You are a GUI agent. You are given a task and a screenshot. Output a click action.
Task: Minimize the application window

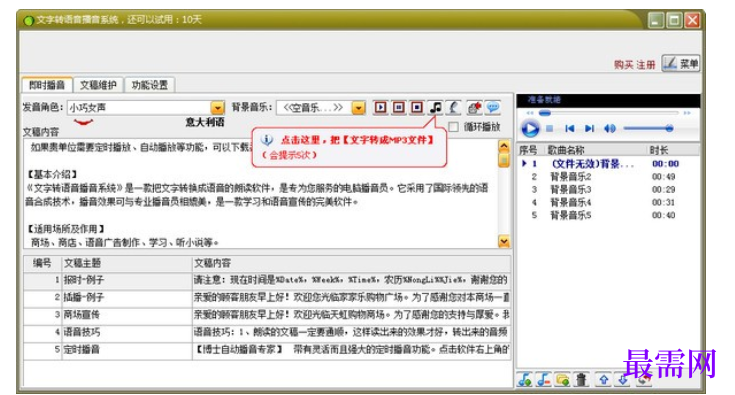pos(656,20)
